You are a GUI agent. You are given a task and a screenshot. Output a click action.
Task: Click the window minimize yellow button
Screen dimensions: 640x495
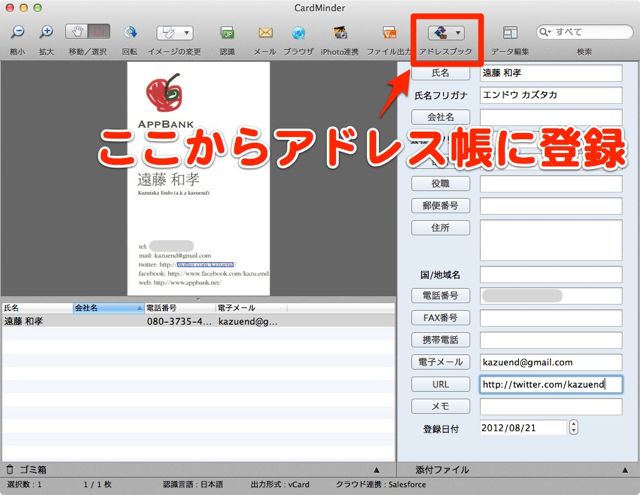[24, 8]
